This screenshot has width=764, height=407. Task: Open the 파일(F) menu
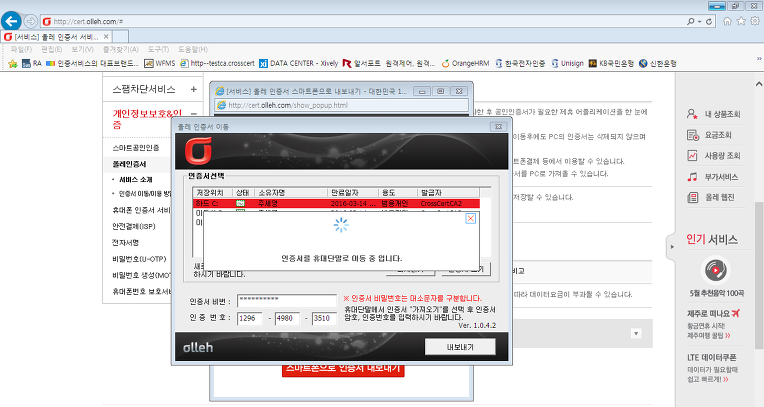click(21, 50)
